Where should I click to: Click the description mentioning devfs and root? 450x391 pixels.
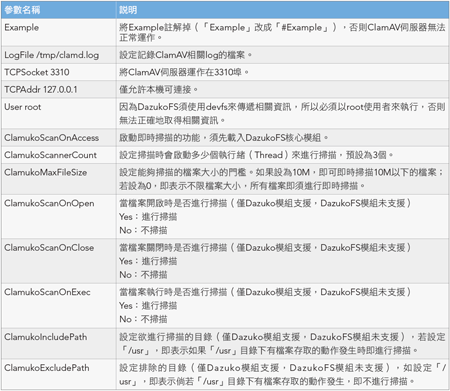click(x=282, y=113)
